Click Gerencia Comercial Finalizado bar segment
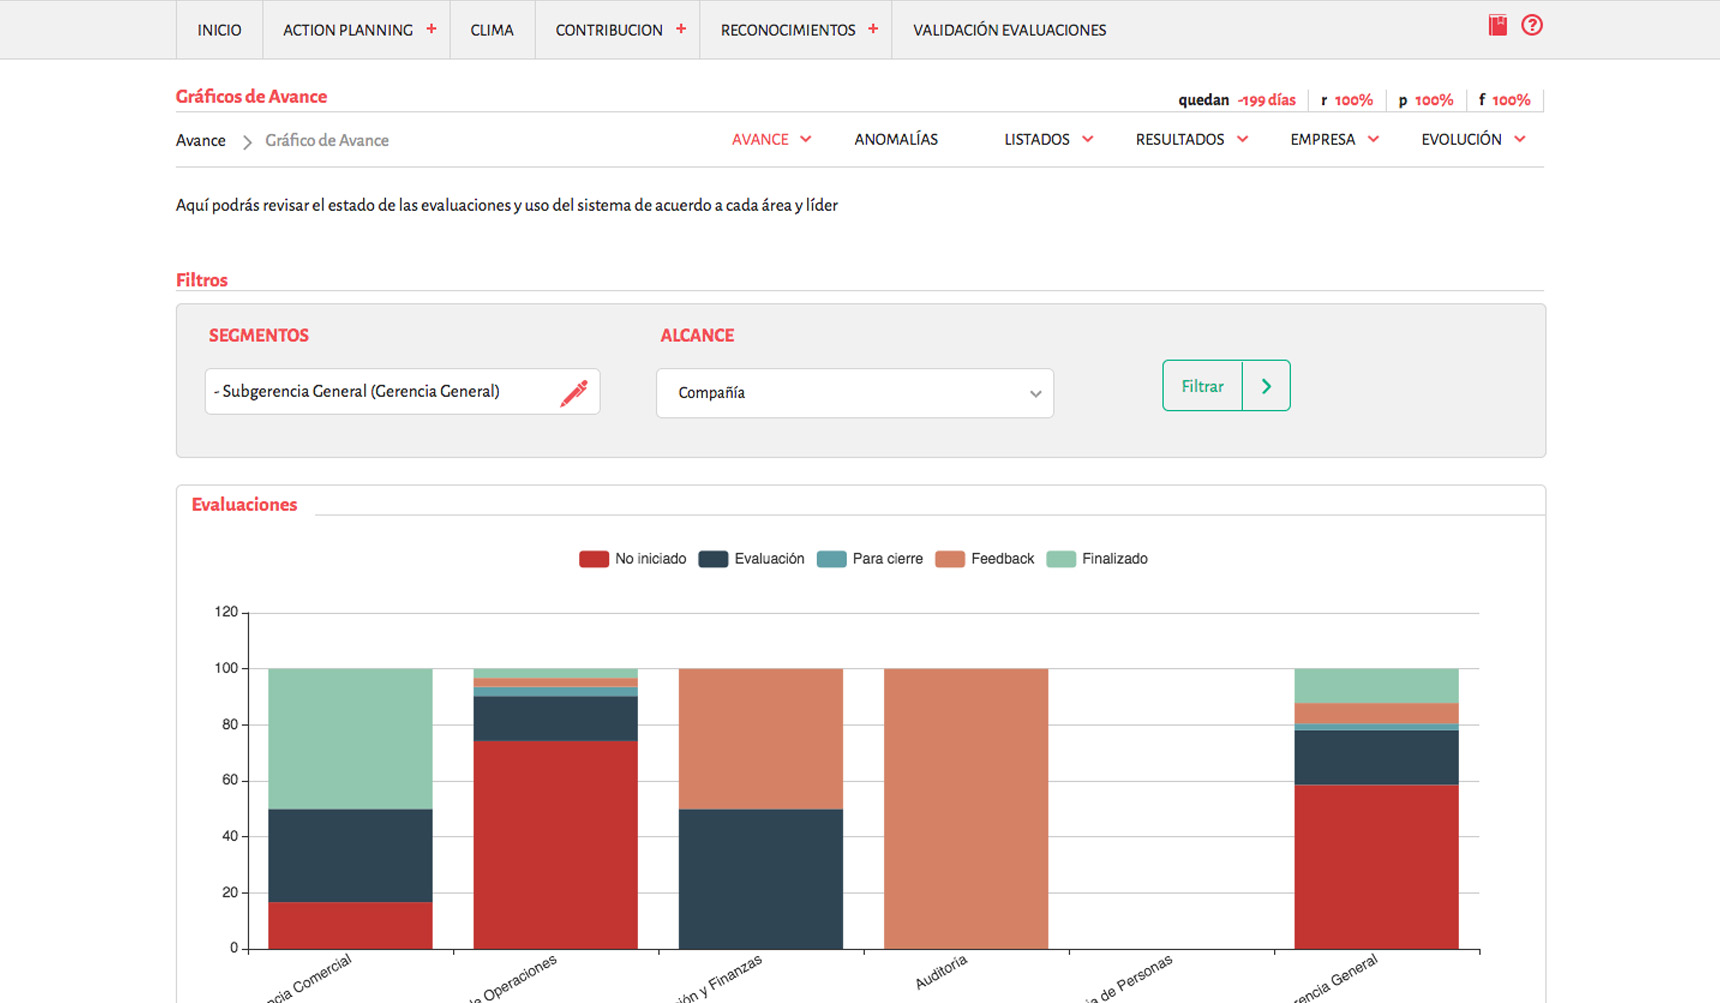This screenshot has height=1003, width=1720. 350,738
